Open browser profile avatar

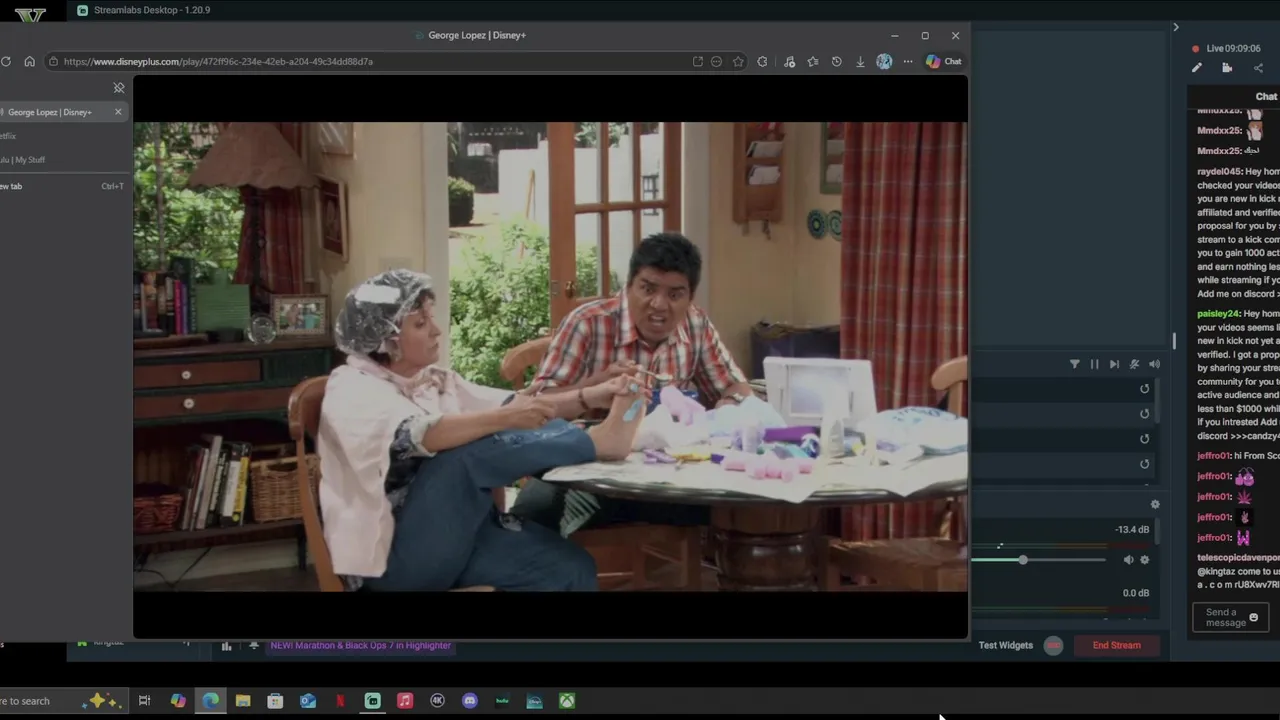(884, 61)
